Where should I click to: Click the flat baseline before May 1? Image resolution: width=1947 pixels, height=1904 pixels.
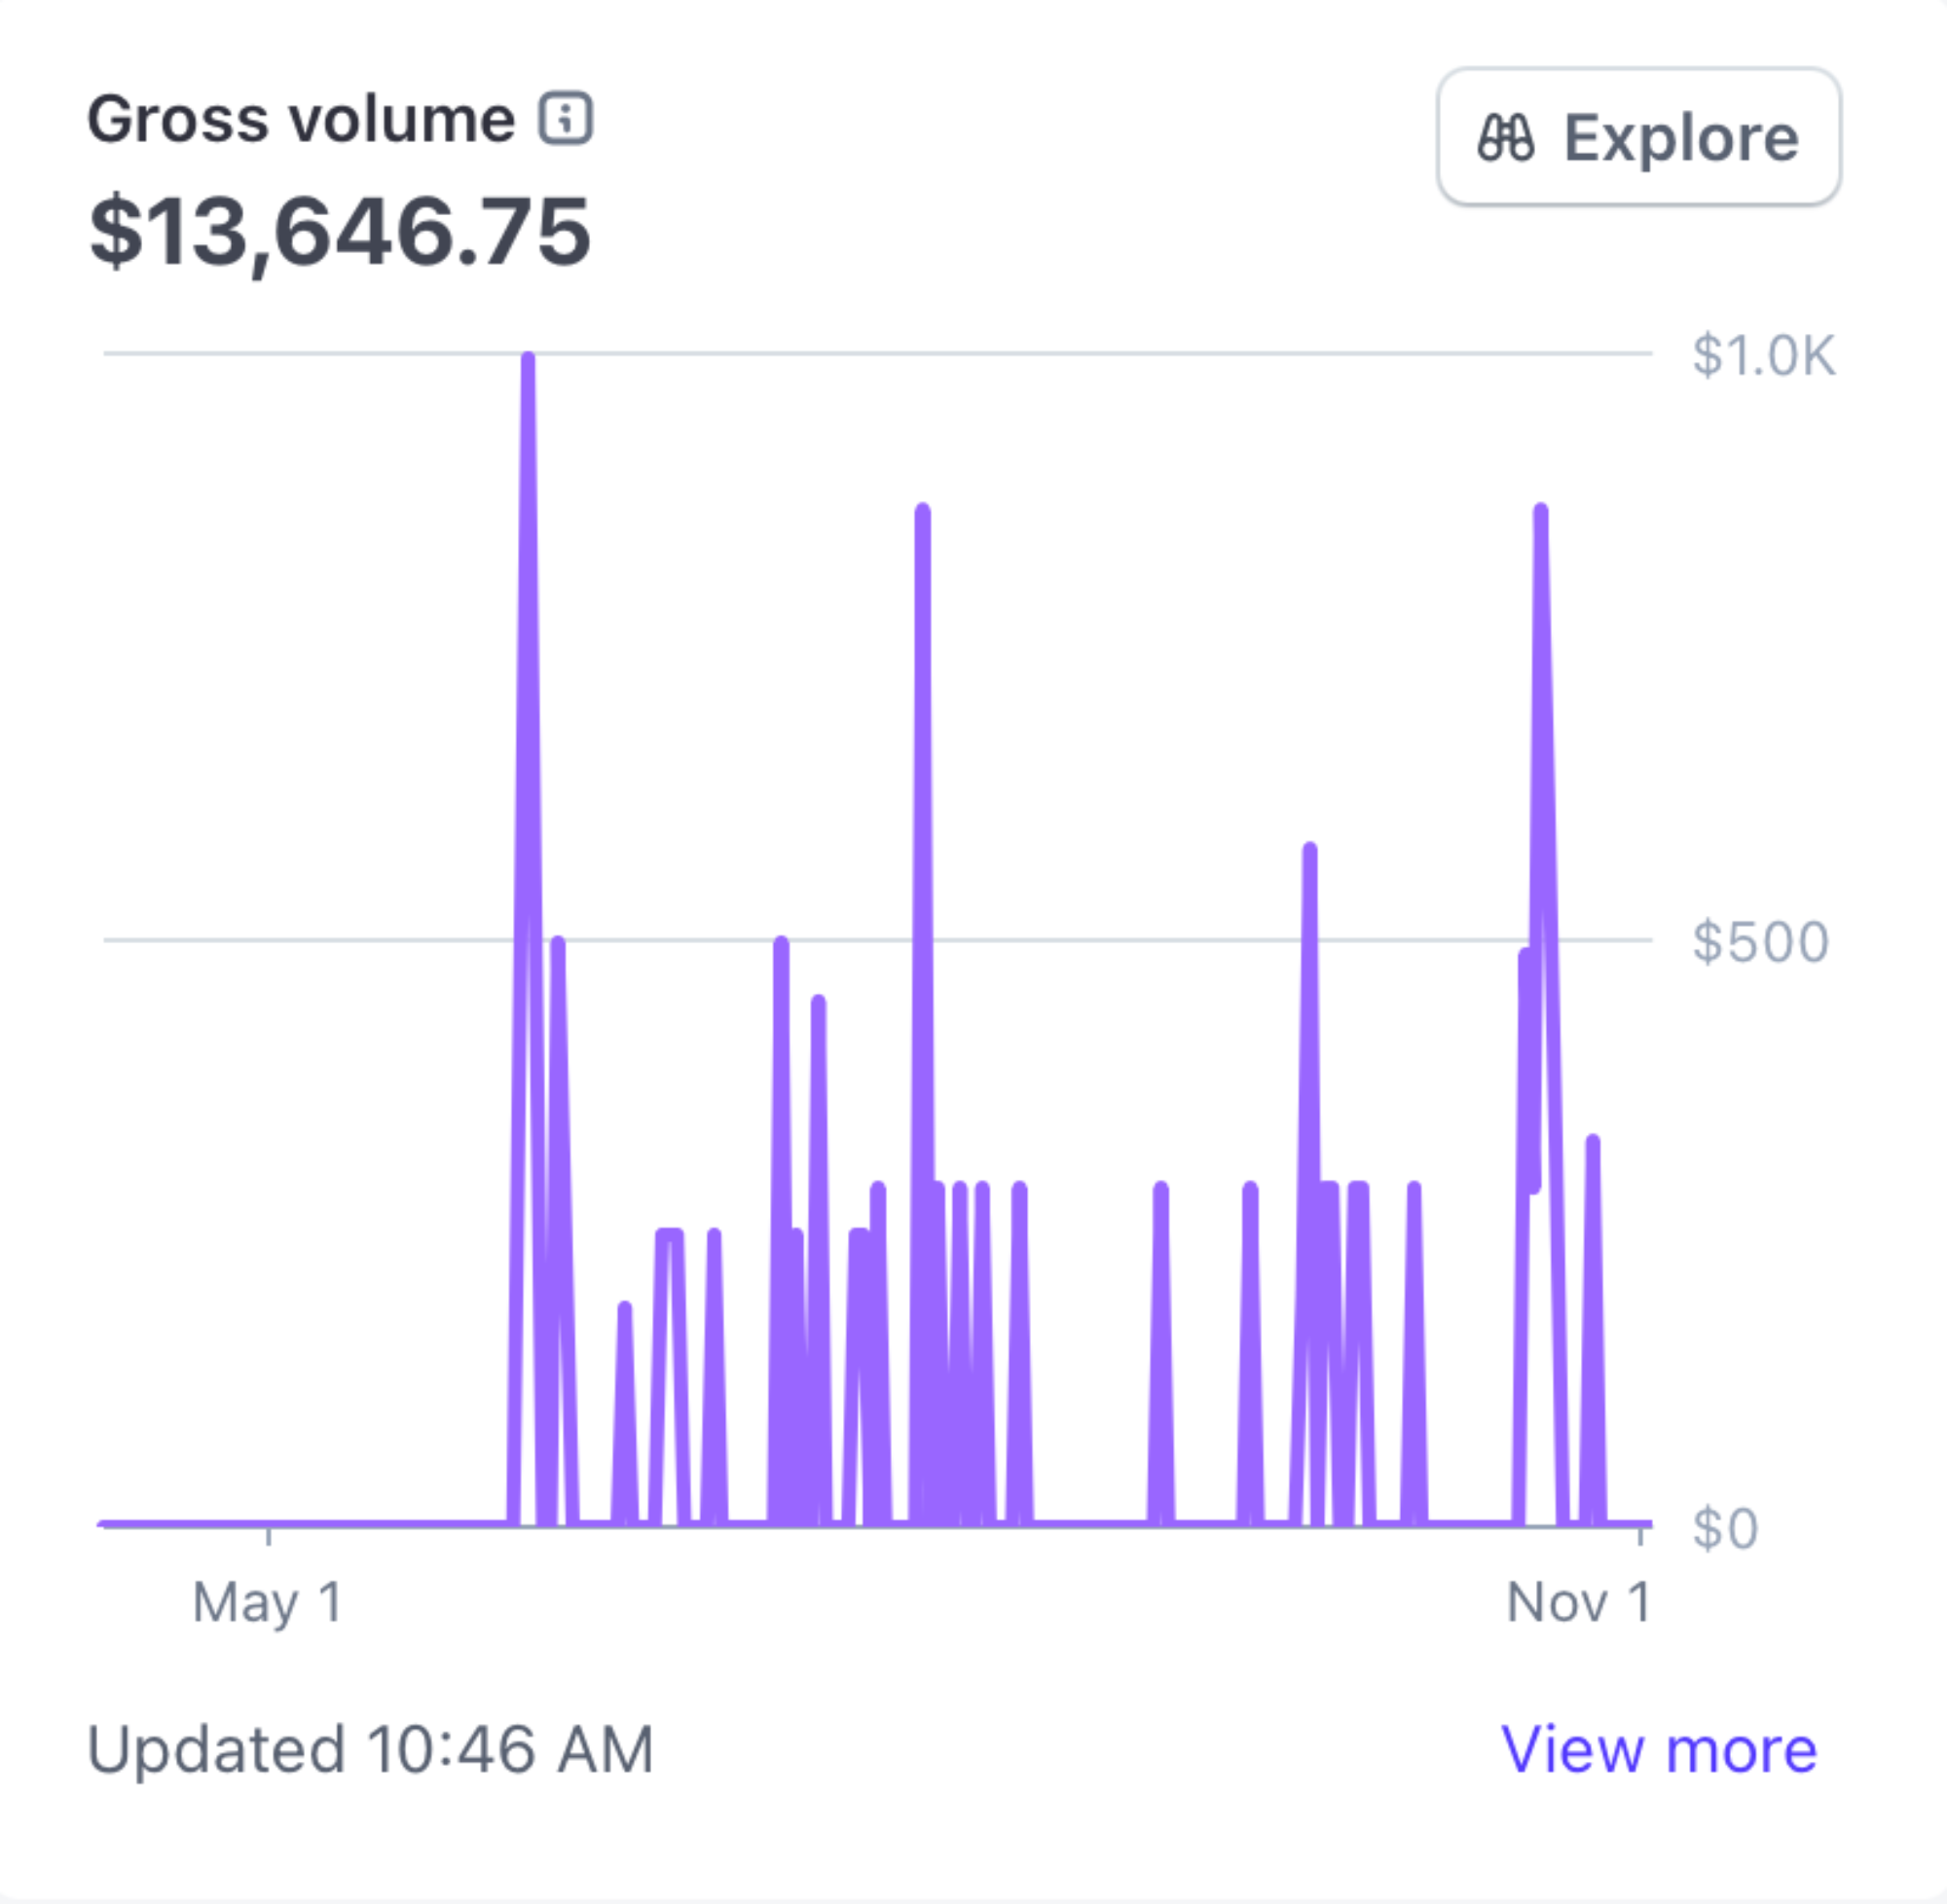(280, 1525)
